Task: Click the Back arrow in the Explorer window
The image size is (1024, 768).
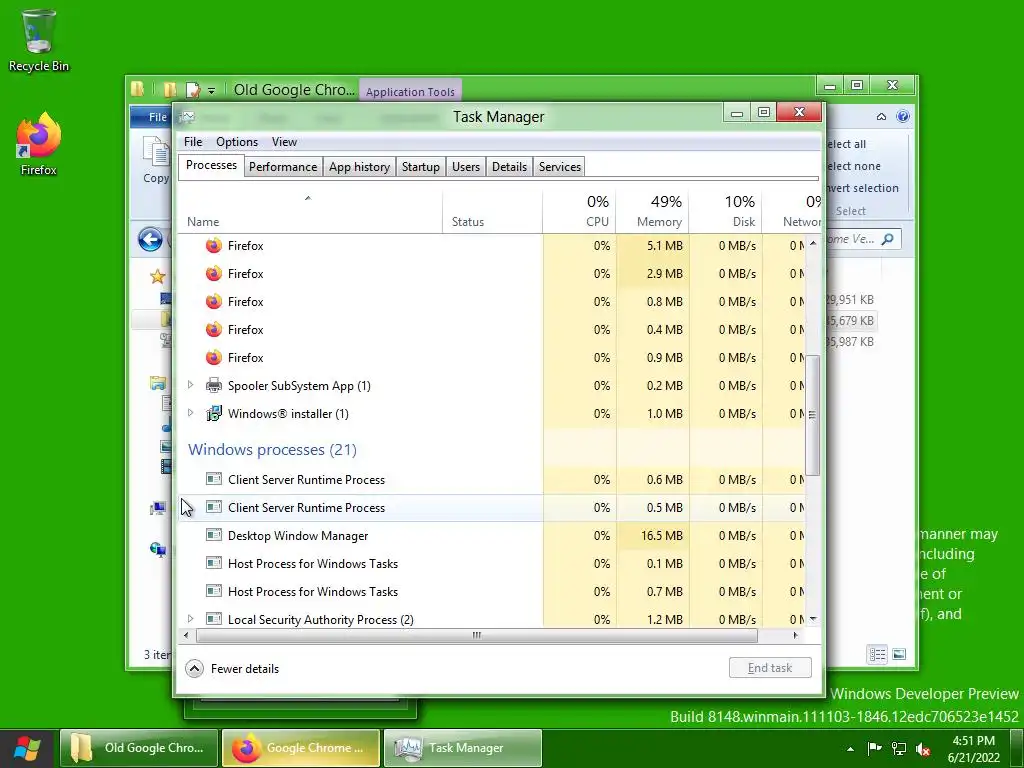Action: pyautogui.click(x=150, y=240)
